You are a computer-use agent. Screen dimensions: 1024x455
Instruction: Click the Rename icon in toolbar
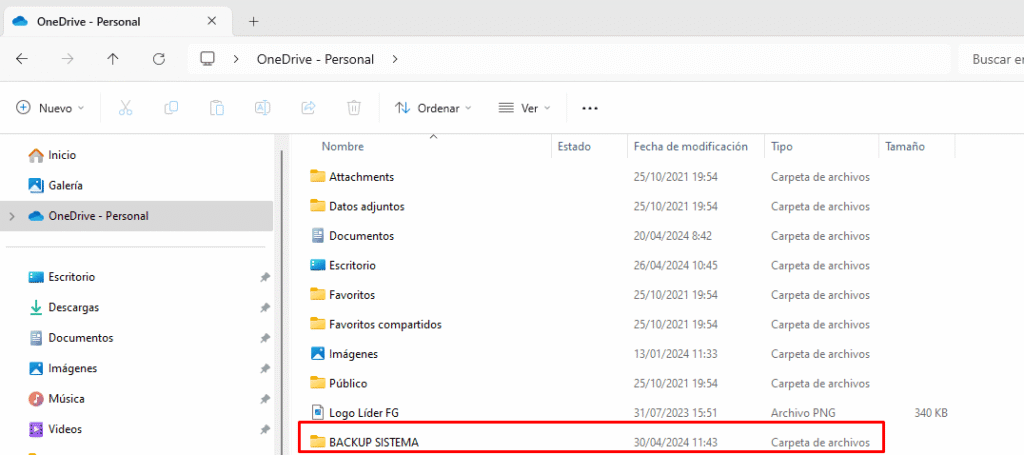click(262, 108)
